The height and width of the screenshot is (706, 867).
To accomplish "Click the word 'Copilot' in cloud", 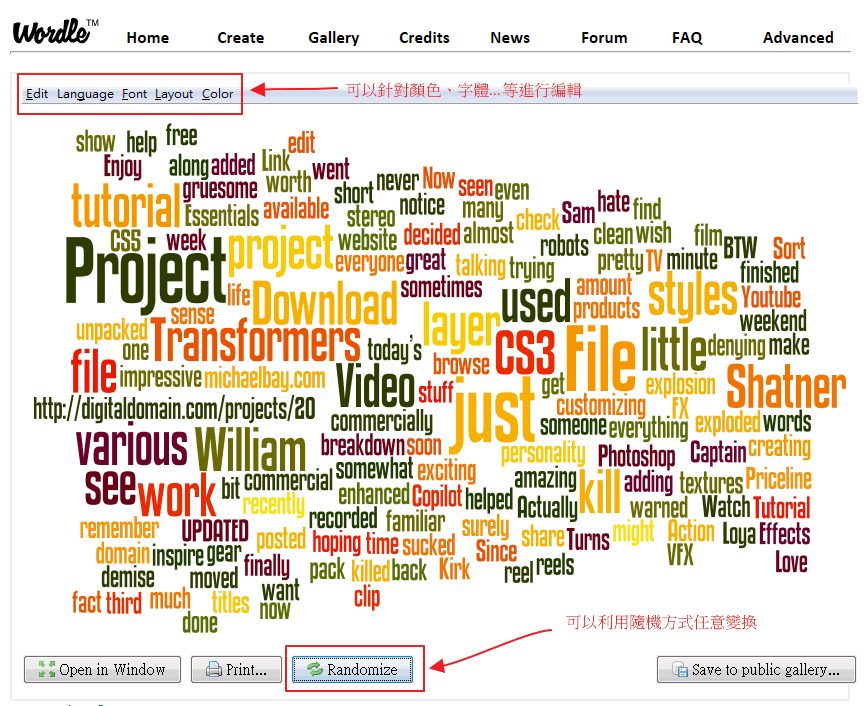I will tap(437, 496).
